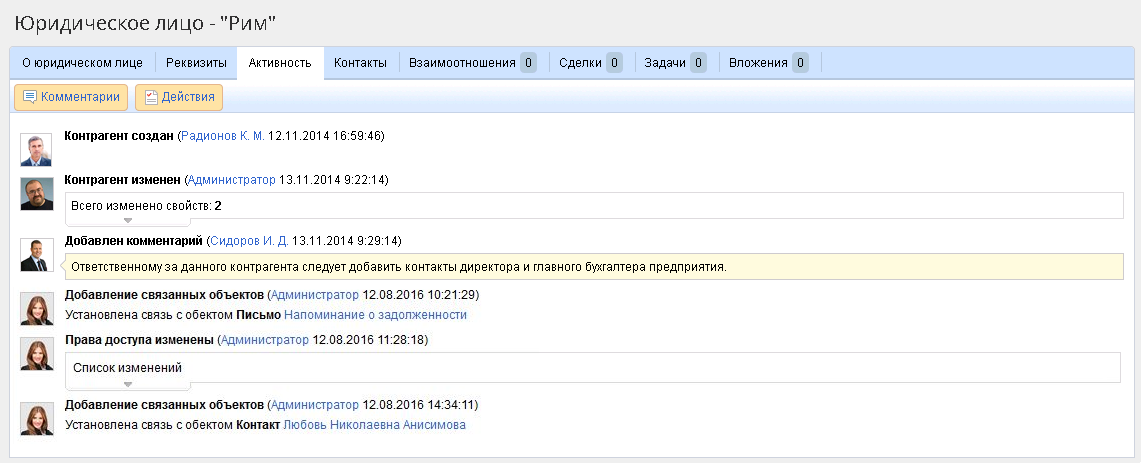This screenshot has height=463, width=1141.
Task: Go to the Задачи tab
Action: pyautogui.click(x=675, y=63)
